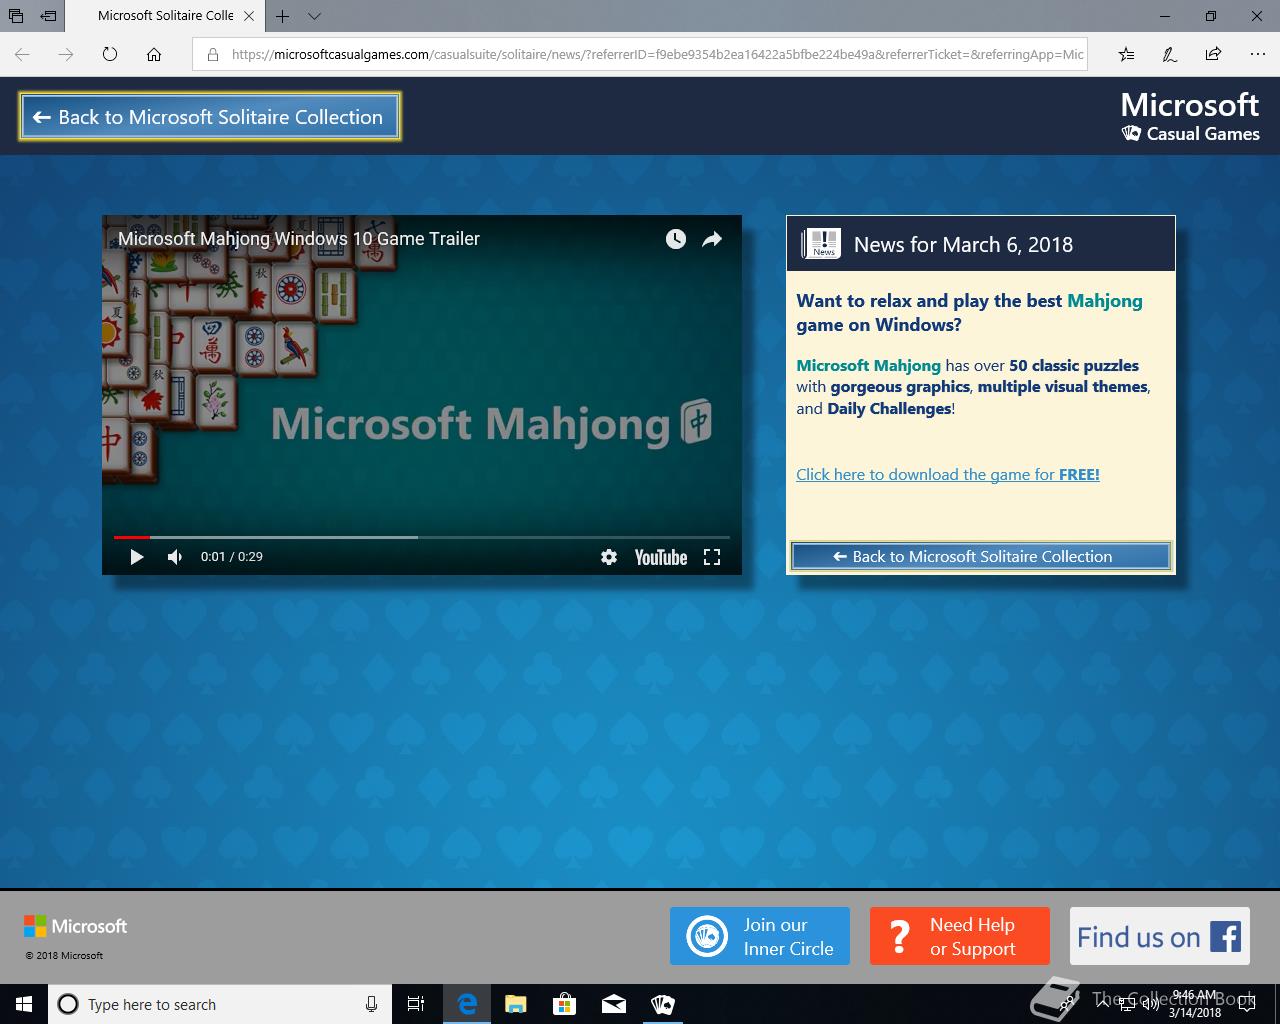Open Solitaire Collection taskbar icon
This screenshot has width=1280, height=1024.
[662, 1004]
